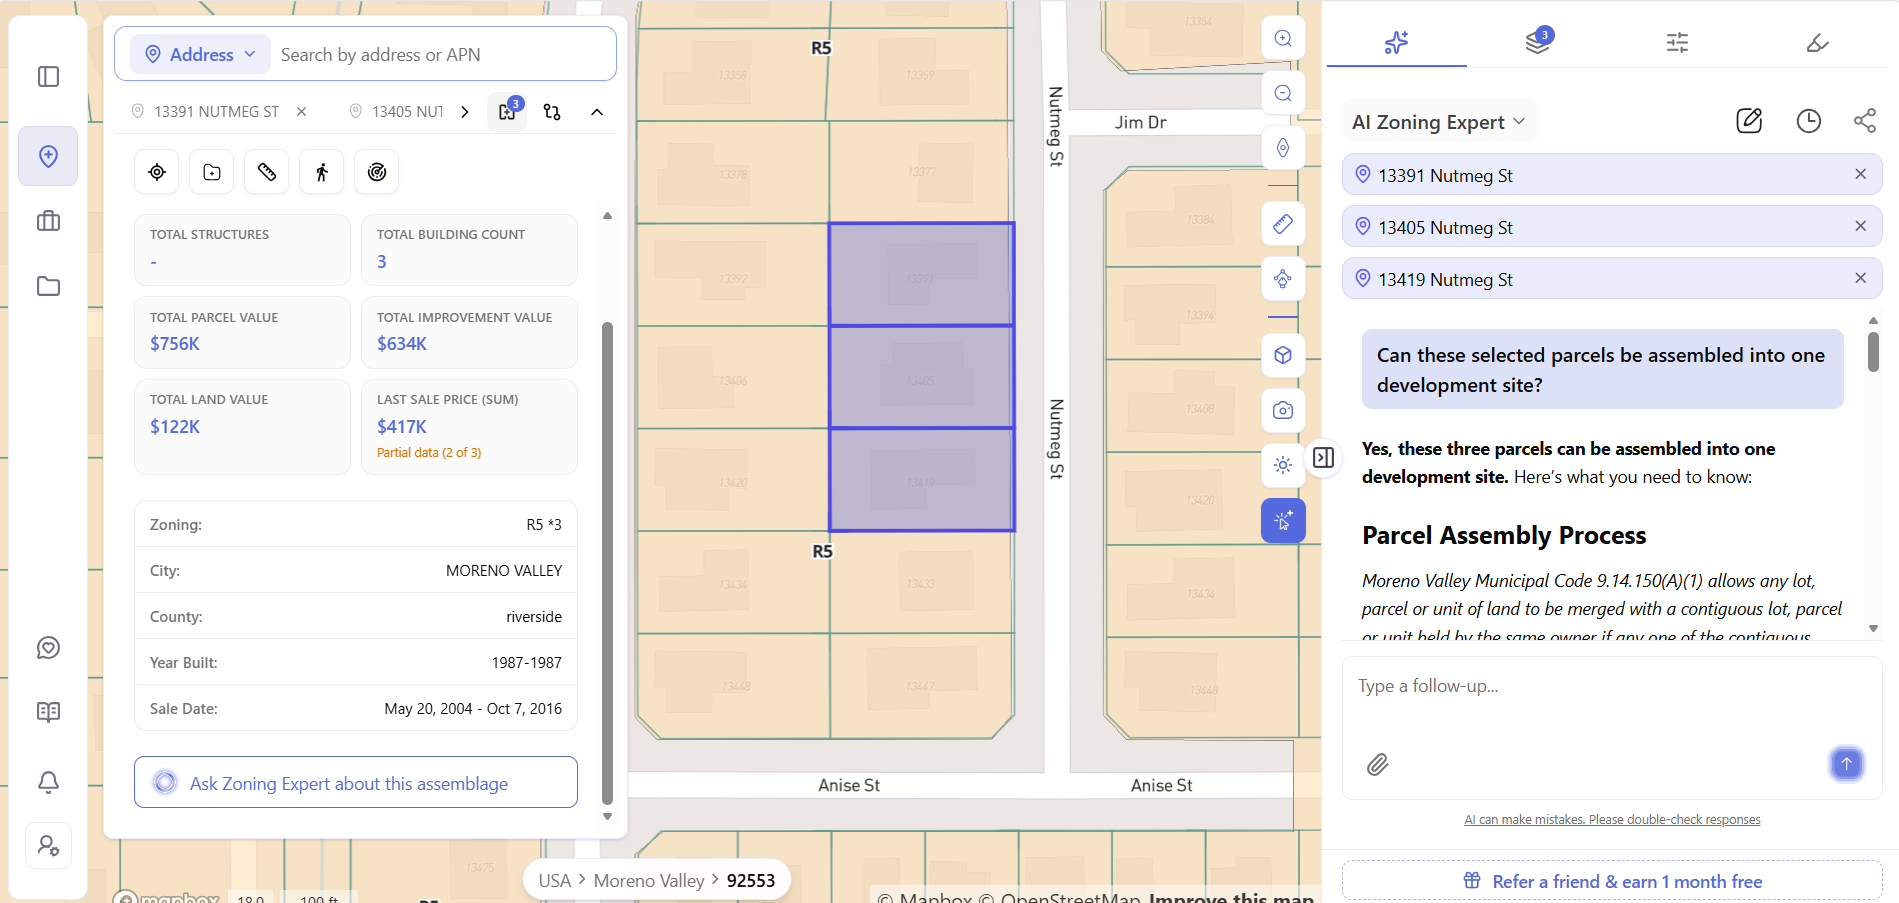
Task: Open the briefcase portfolio icon
Action: [x=48, y=221]
